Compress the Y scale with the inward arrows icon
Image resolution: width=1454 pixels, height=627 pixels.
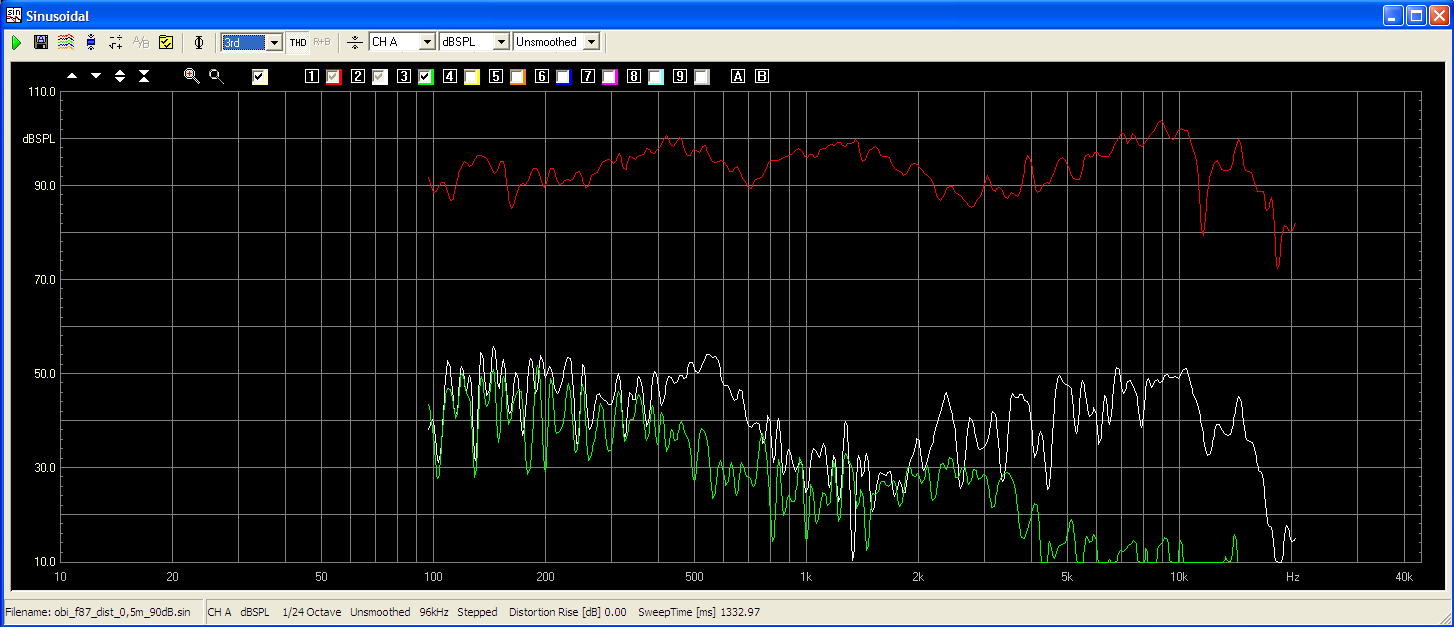144,76
